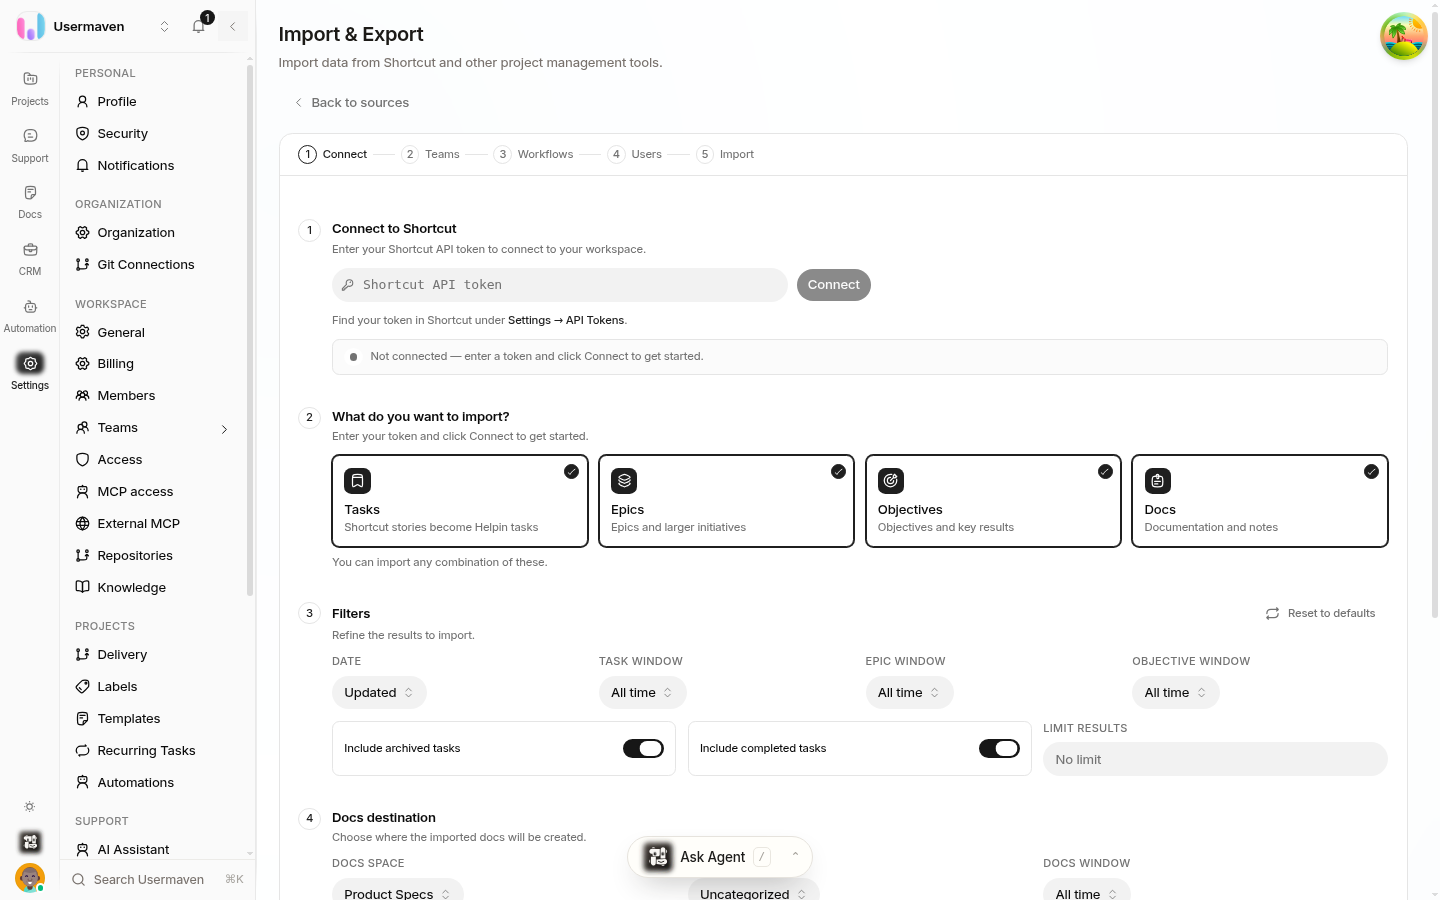Viewport: 1440px width, 900px height.
Task: Open the Date Updated dropdown
Action: point(379,693)
